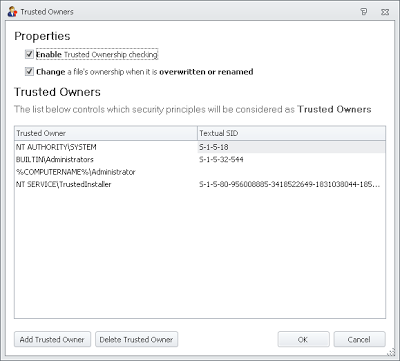Screen dimensions: 400x361
Task: Grab the resize grip in dialog corner
Action: (x=390, y=352)
